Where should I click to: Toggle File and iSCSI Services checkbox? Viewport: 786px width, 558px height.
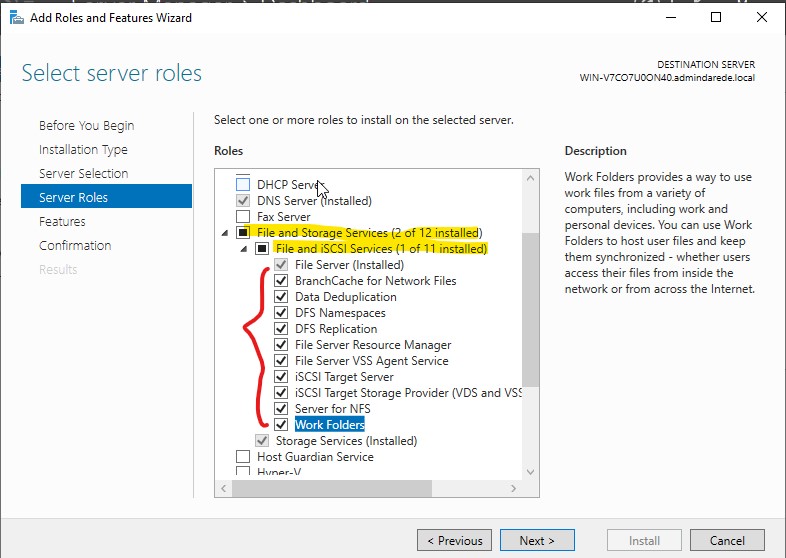point(262,249)
